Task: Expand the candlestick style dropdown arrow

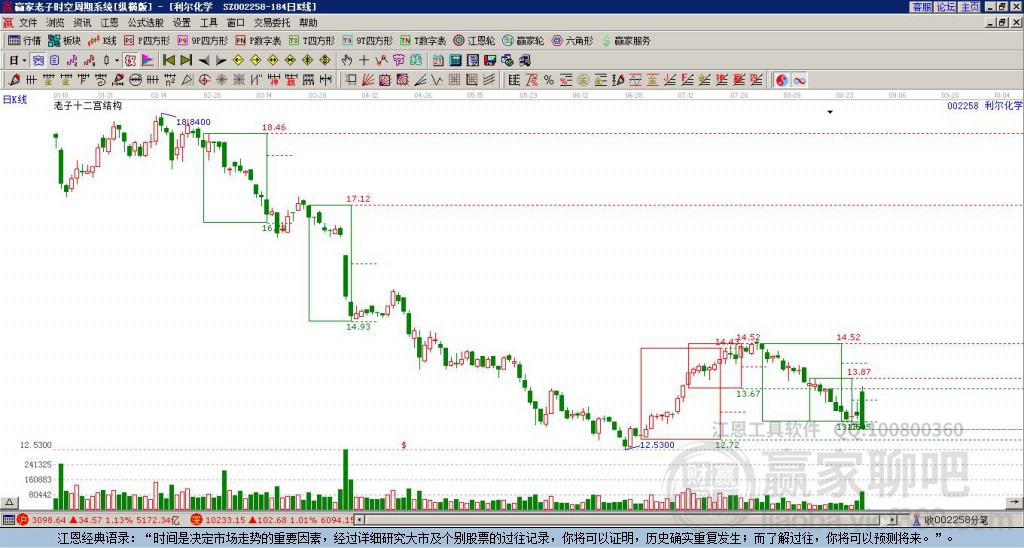Action: [x=117, y=61]
